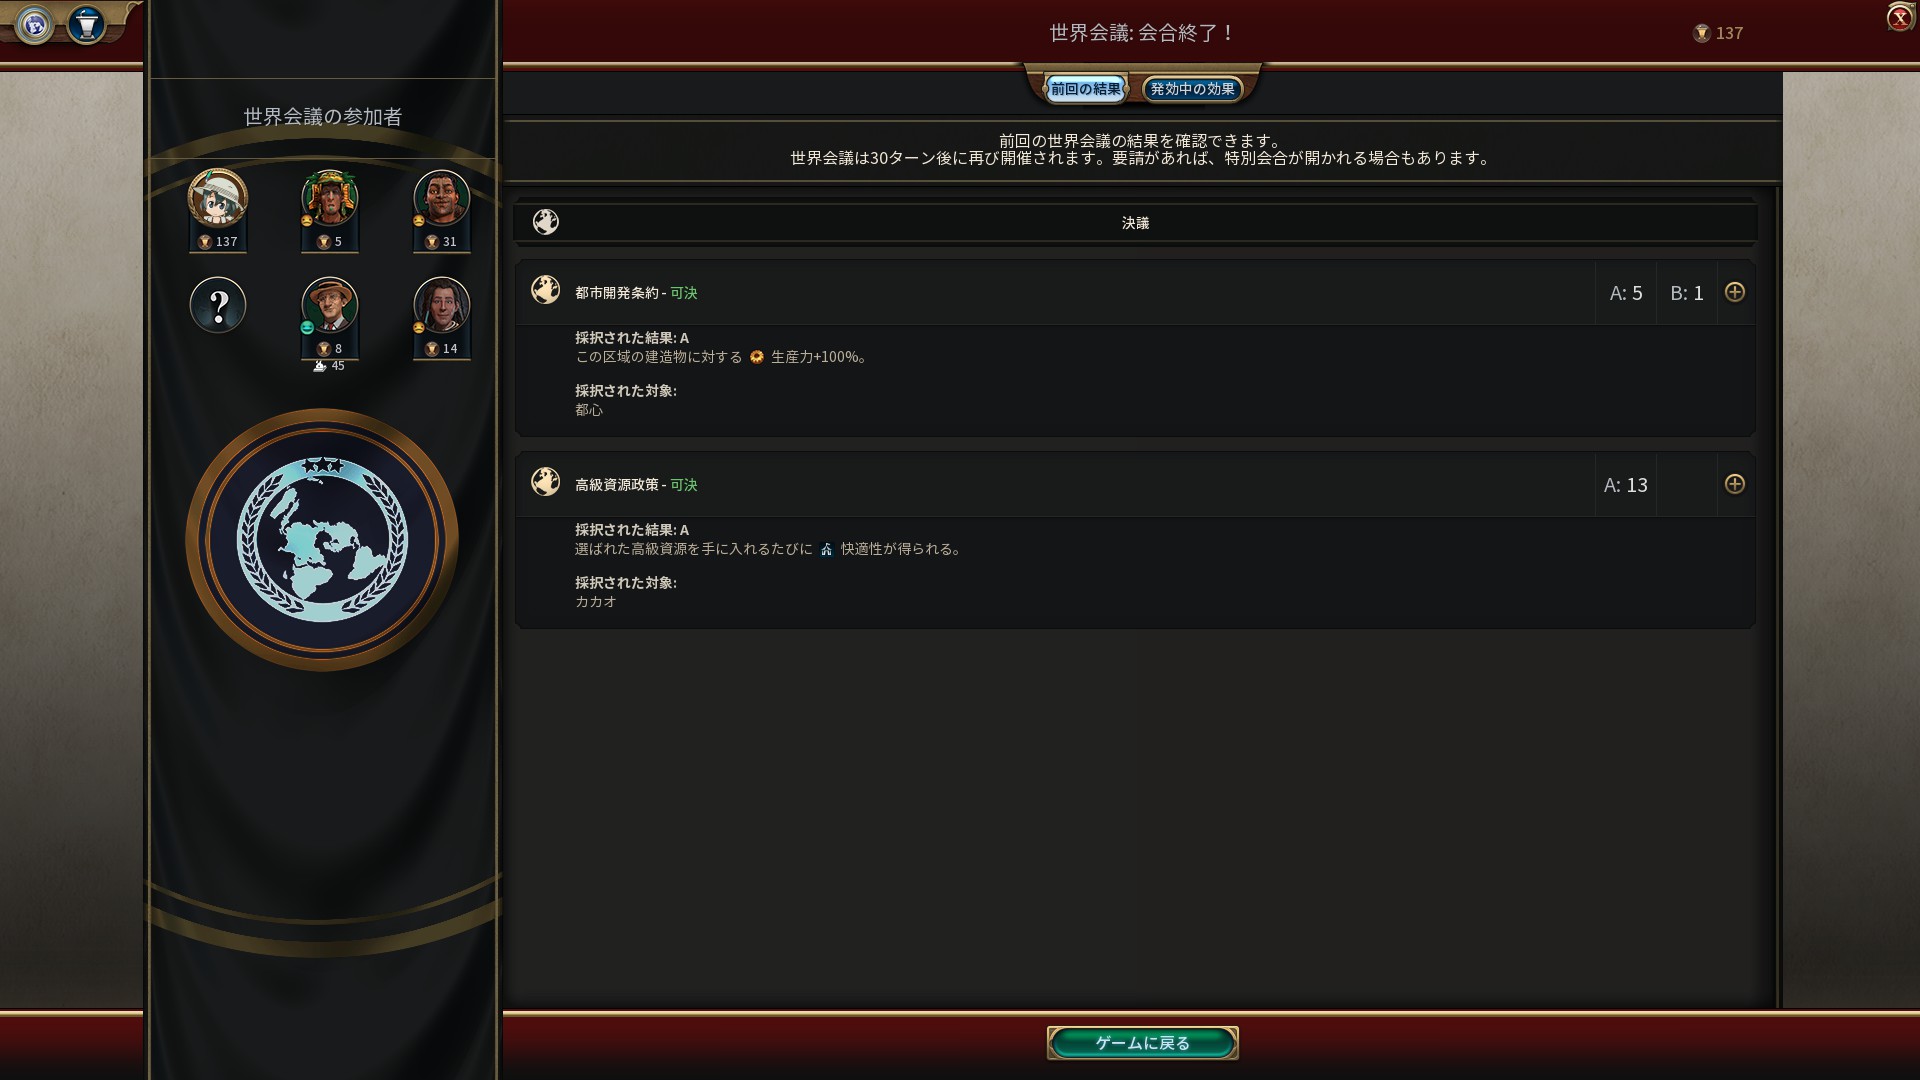Expand vote details for 都市開発条約
1920x1080 pixels.
[x=1735, y=292]
